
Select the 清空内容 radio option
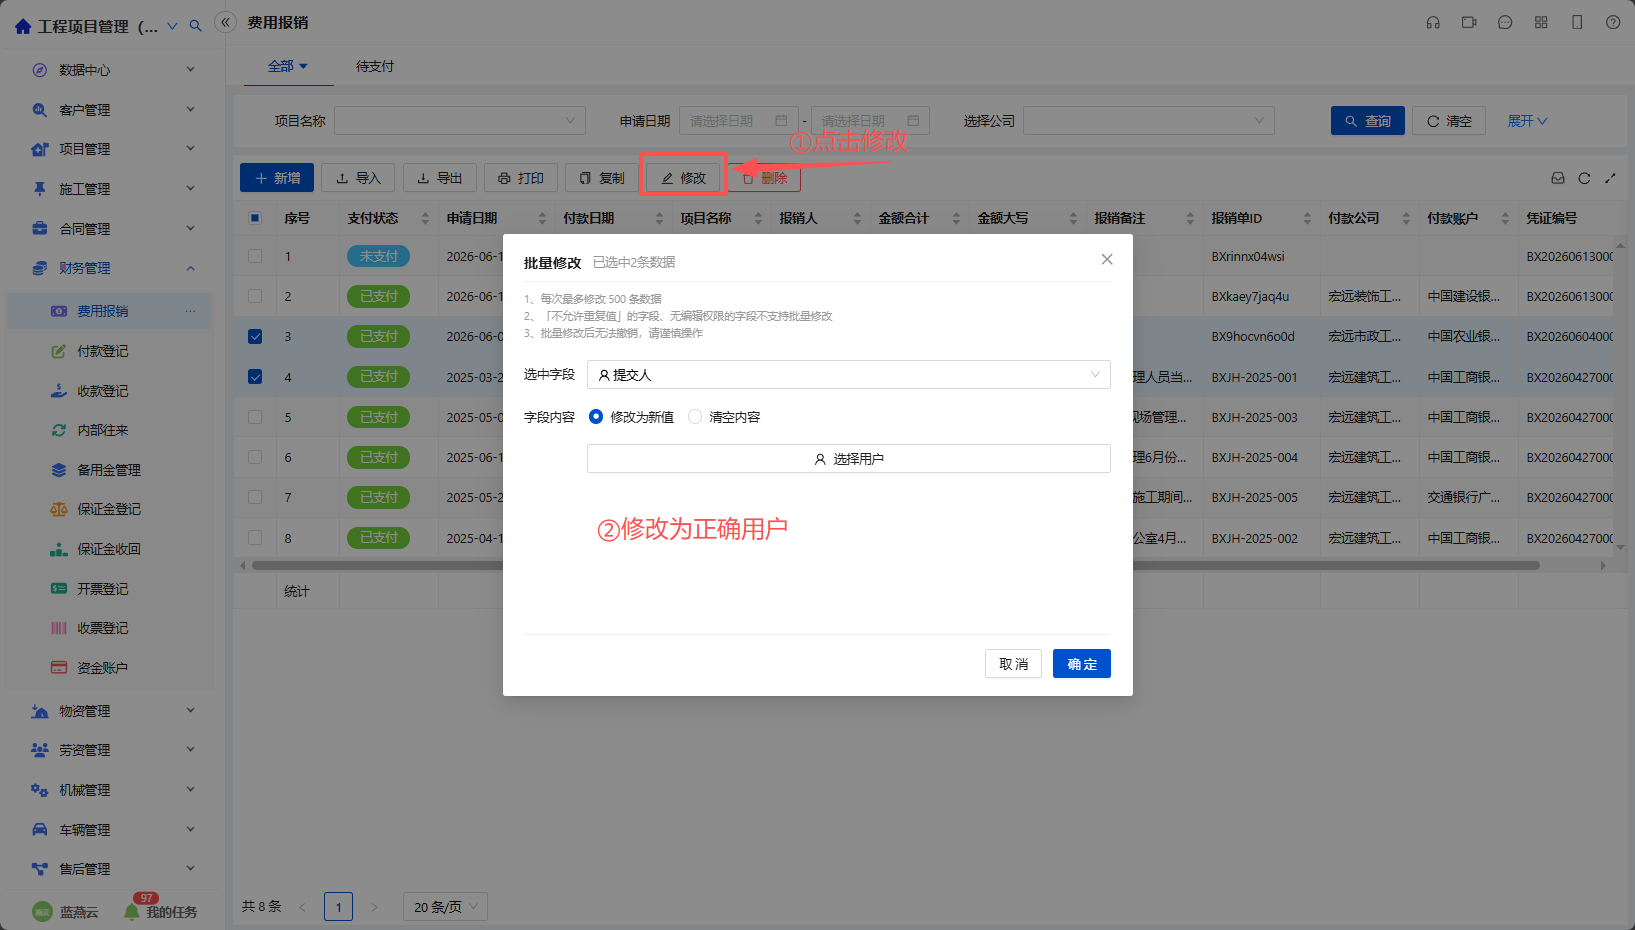(695, 417)
